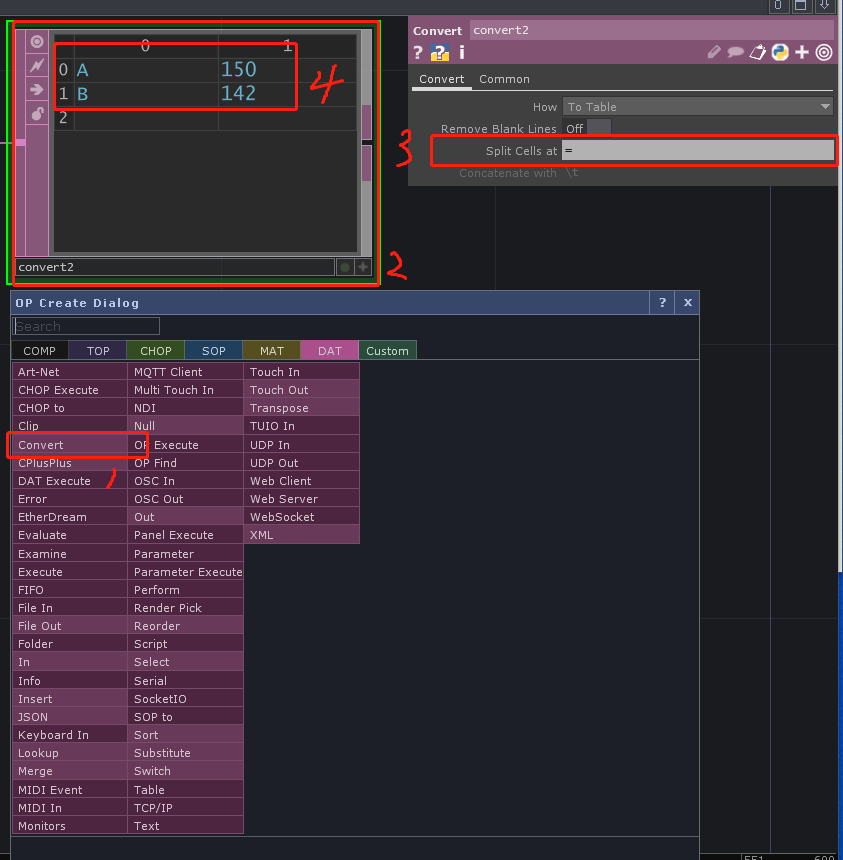The image size is (843, 860).
Task: Toggle the Python language icon in parameter header
Action: click(x=780, y=52)
